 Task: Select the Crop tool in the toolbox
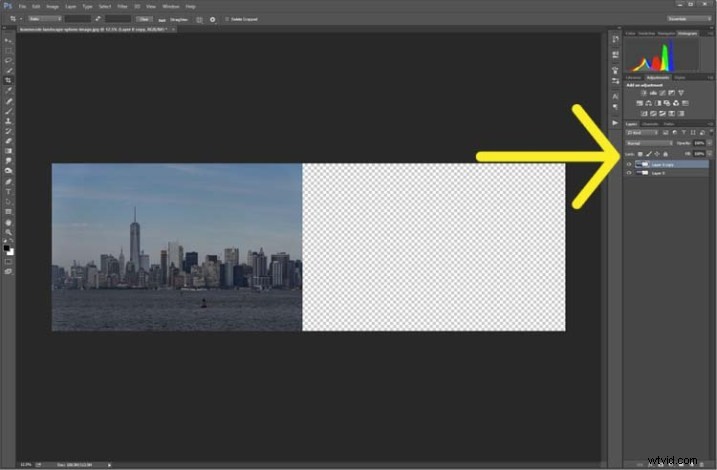[8, 80]
